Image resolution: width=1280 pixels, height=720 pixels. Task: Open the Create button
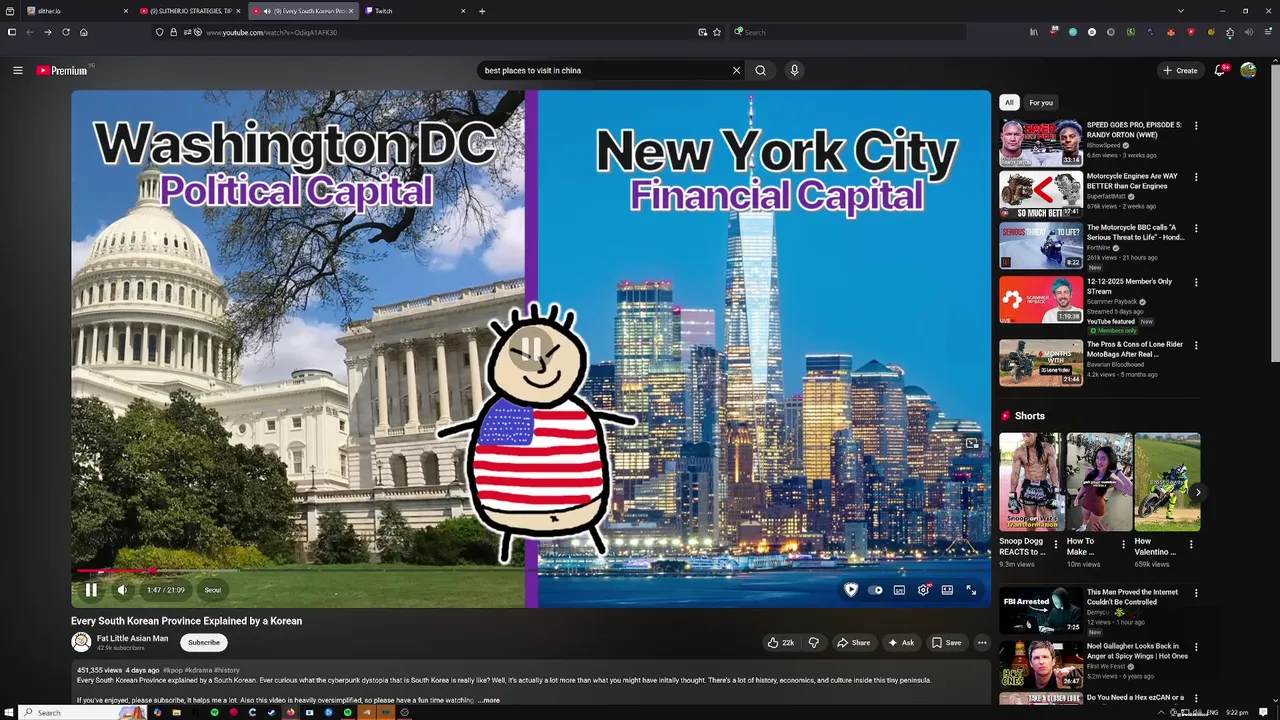click(x=1180, y=70)
